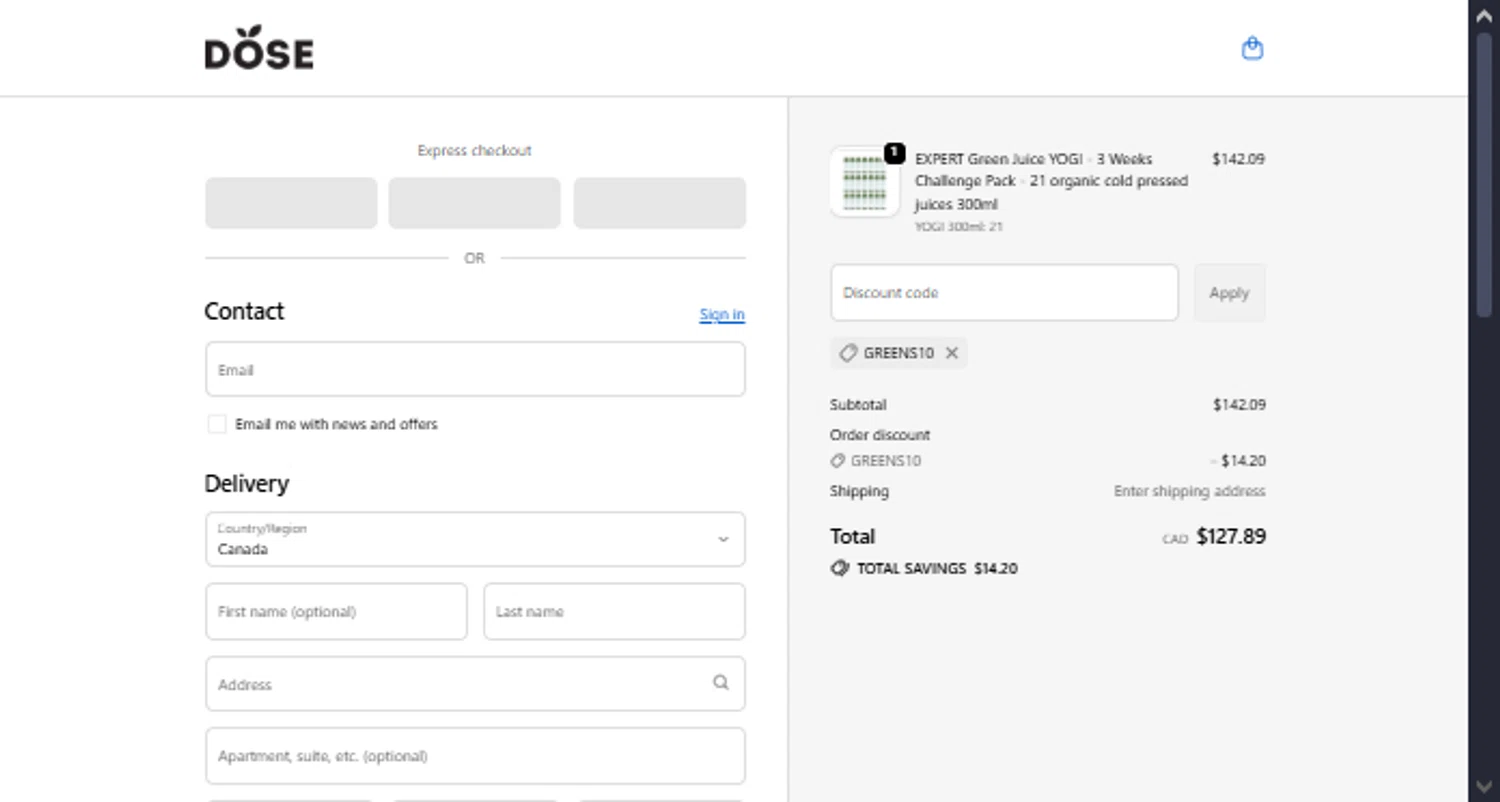This screenshot has height=802, width=1500.
Task: Click the 'Delivery' section heading
Action: 246,483
